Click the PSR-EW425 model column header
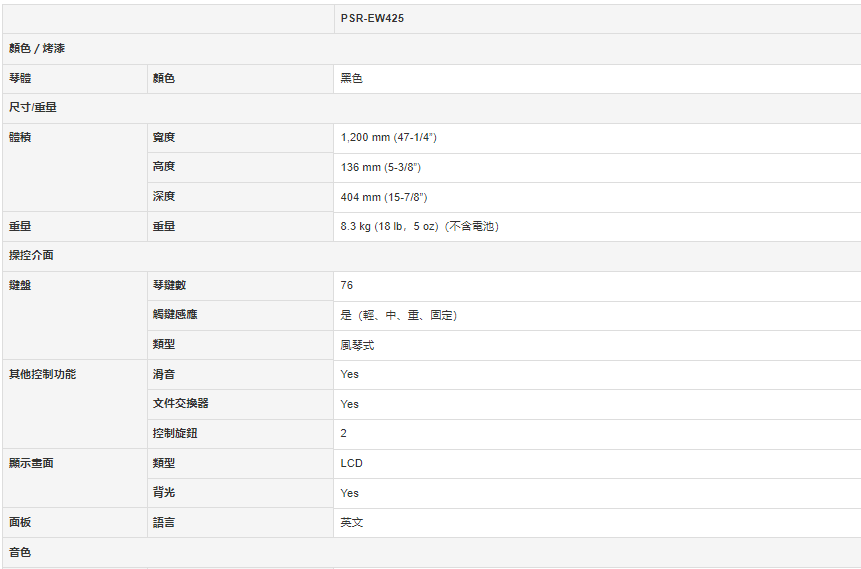 click(x=372, y=18)
